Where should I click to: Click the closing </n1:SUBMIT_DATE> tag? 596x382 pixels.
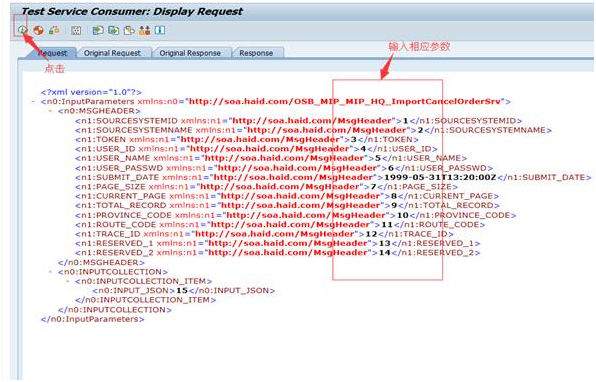(x=544, y=177)
